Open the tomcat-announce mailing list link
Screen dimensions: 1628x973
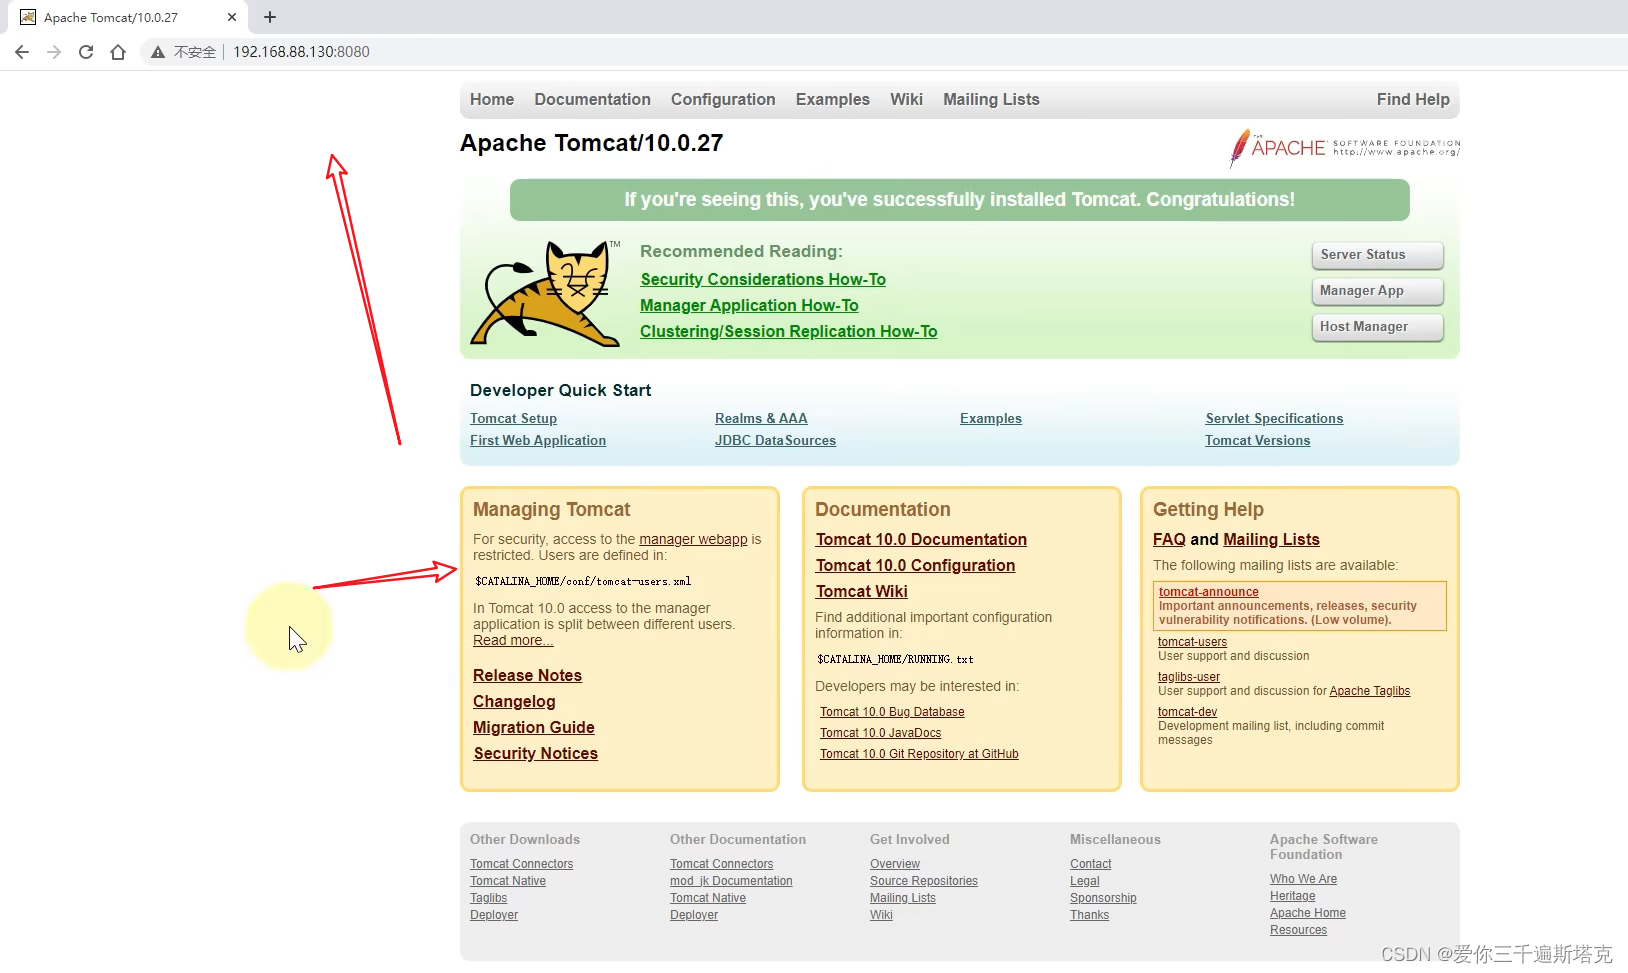[x=1208, y=592]
